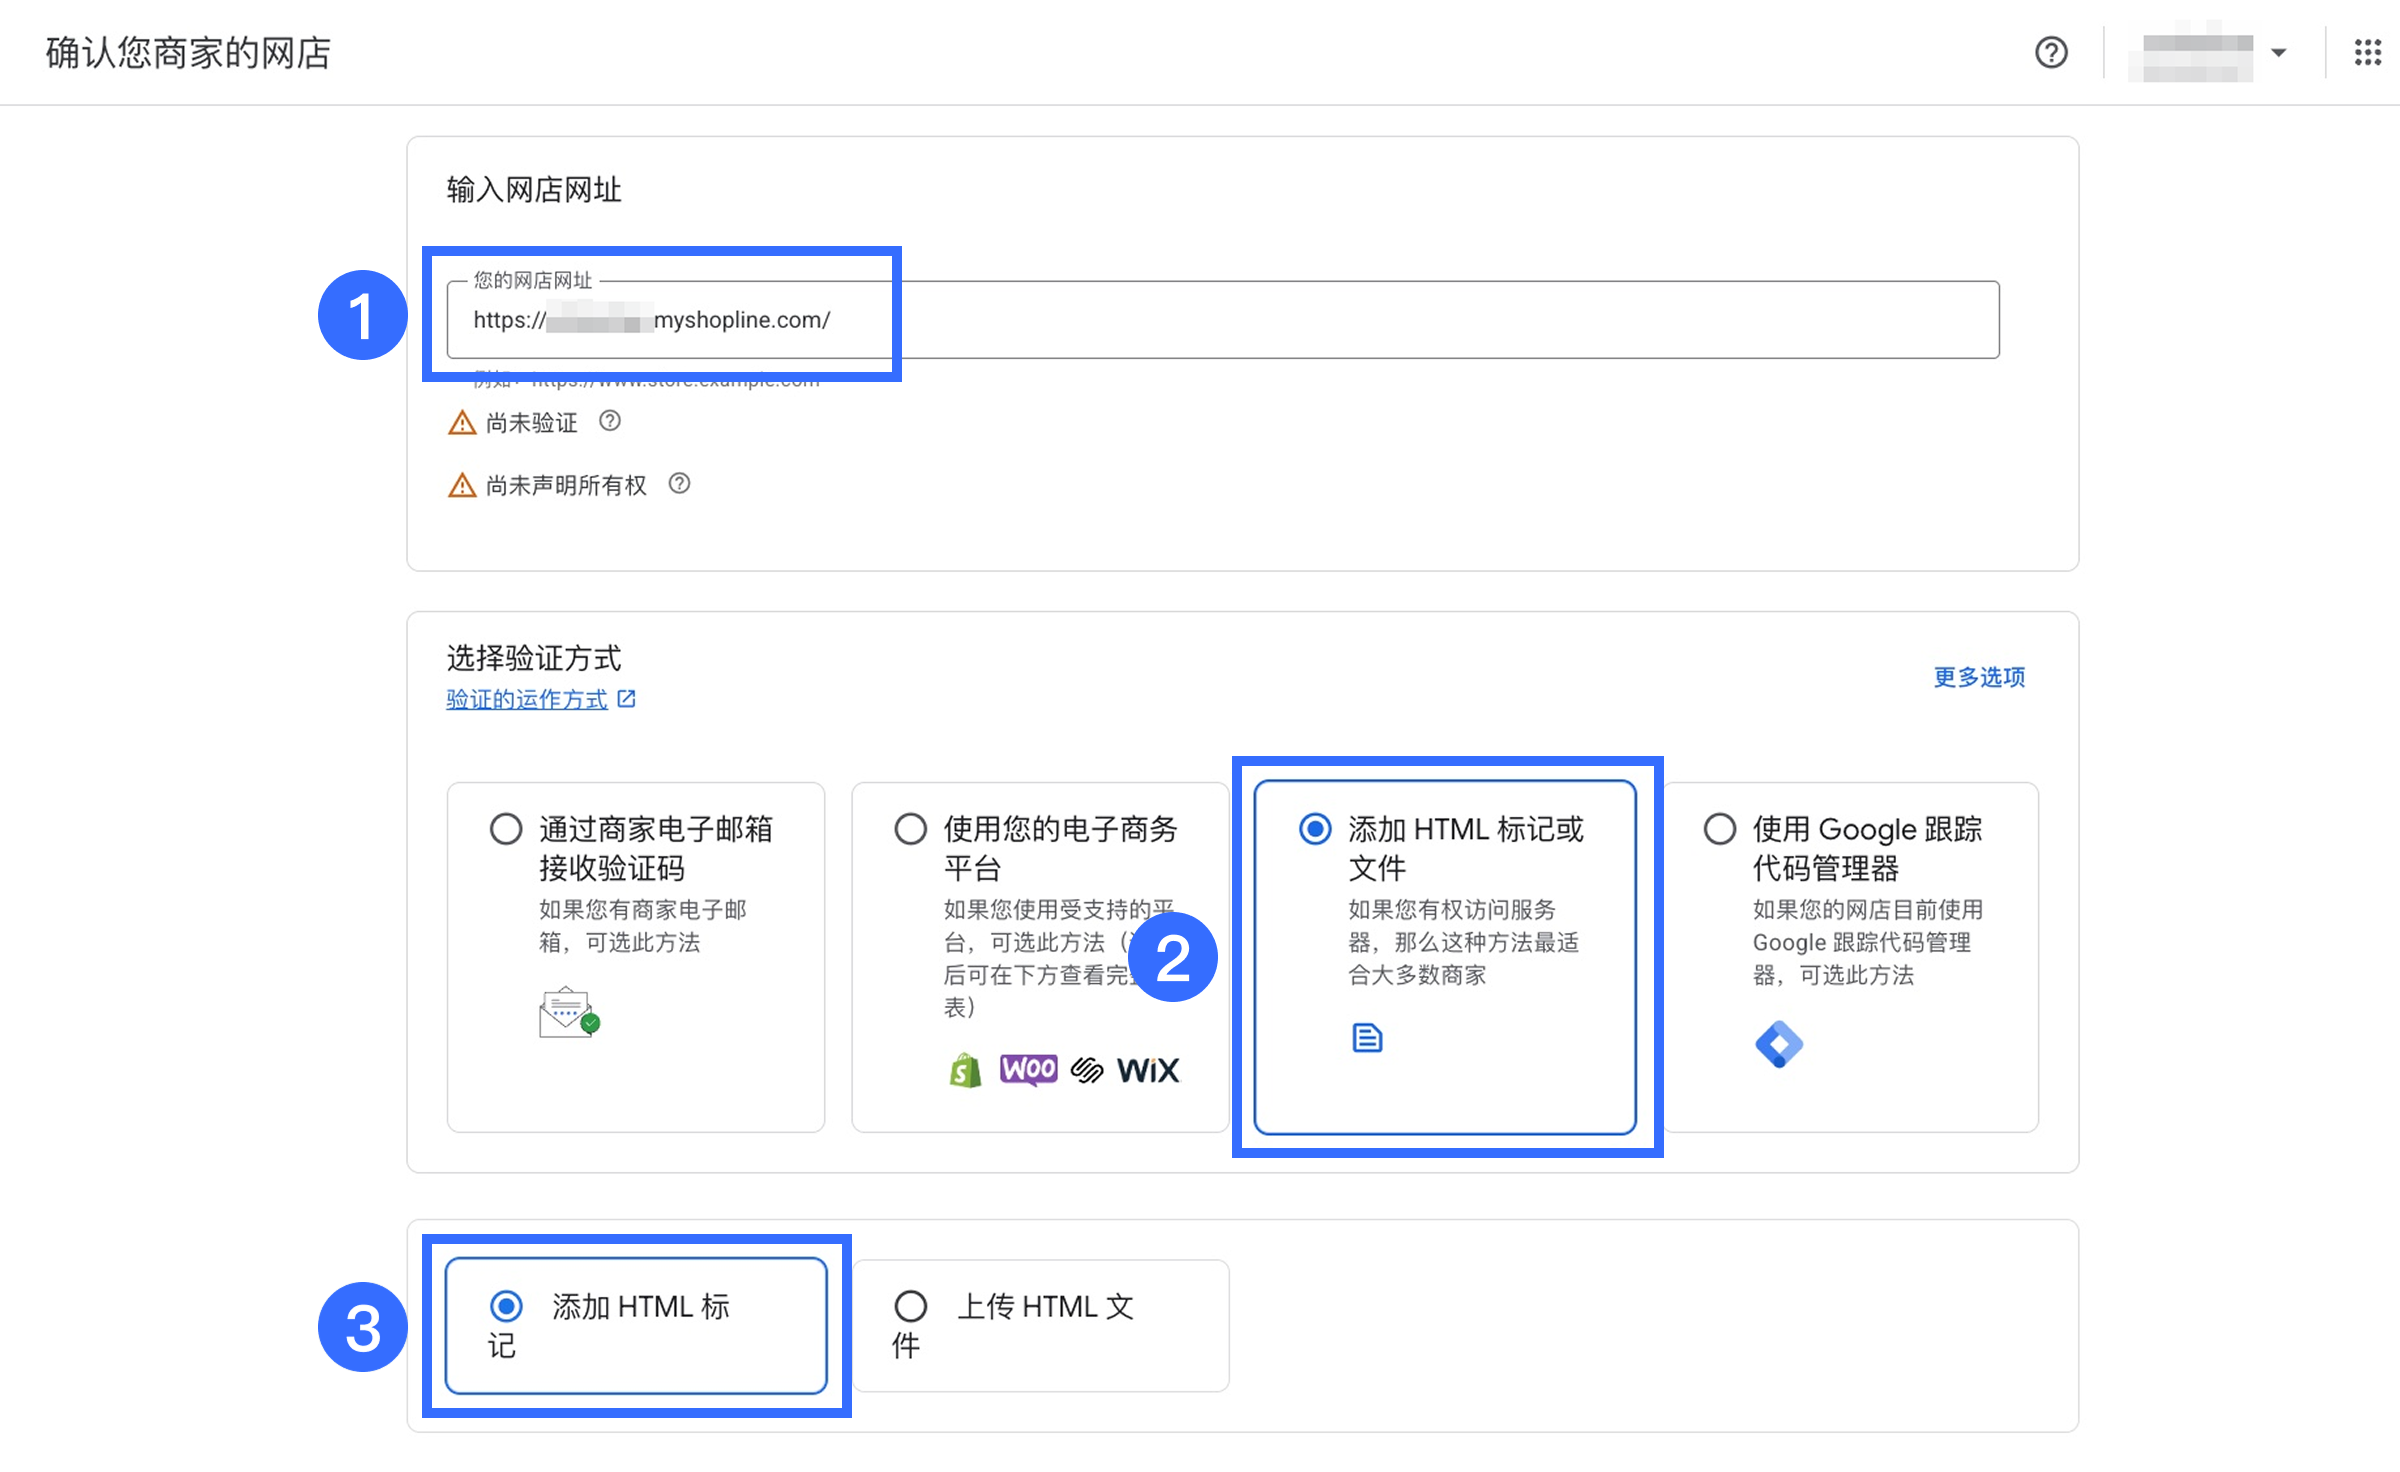The image size is (2400, 1472).
Task: Click the 更多选项 link
Action: pyautogui.click(x=1978, y=677)
